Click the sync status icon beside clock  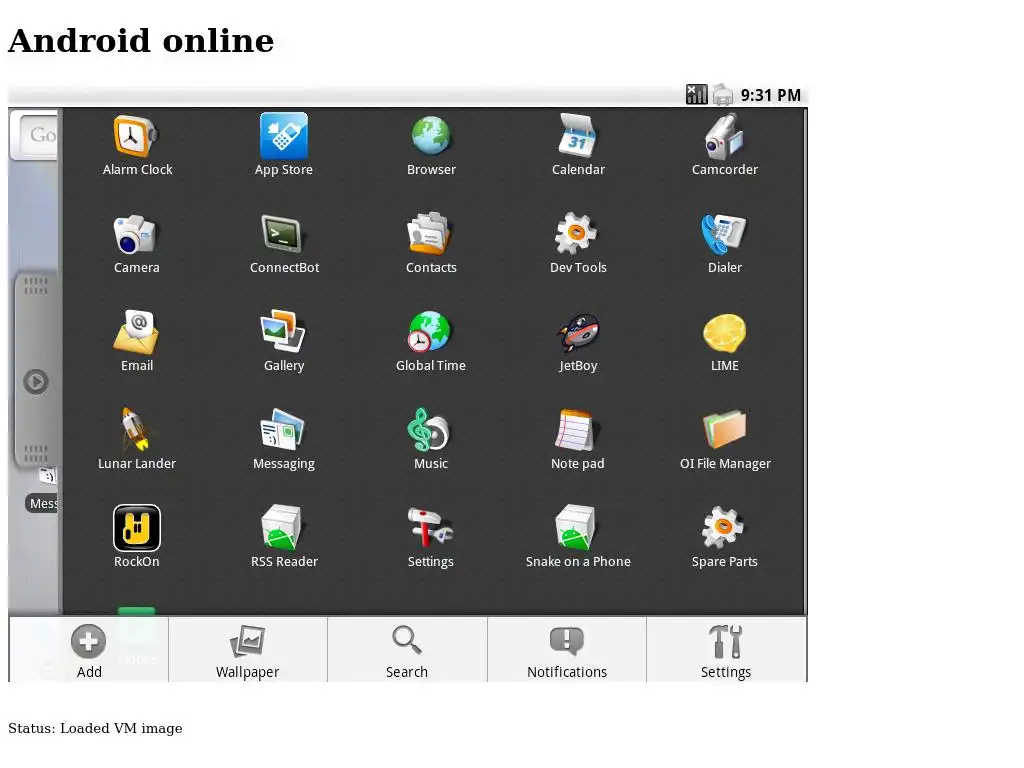tap(722, 95)
